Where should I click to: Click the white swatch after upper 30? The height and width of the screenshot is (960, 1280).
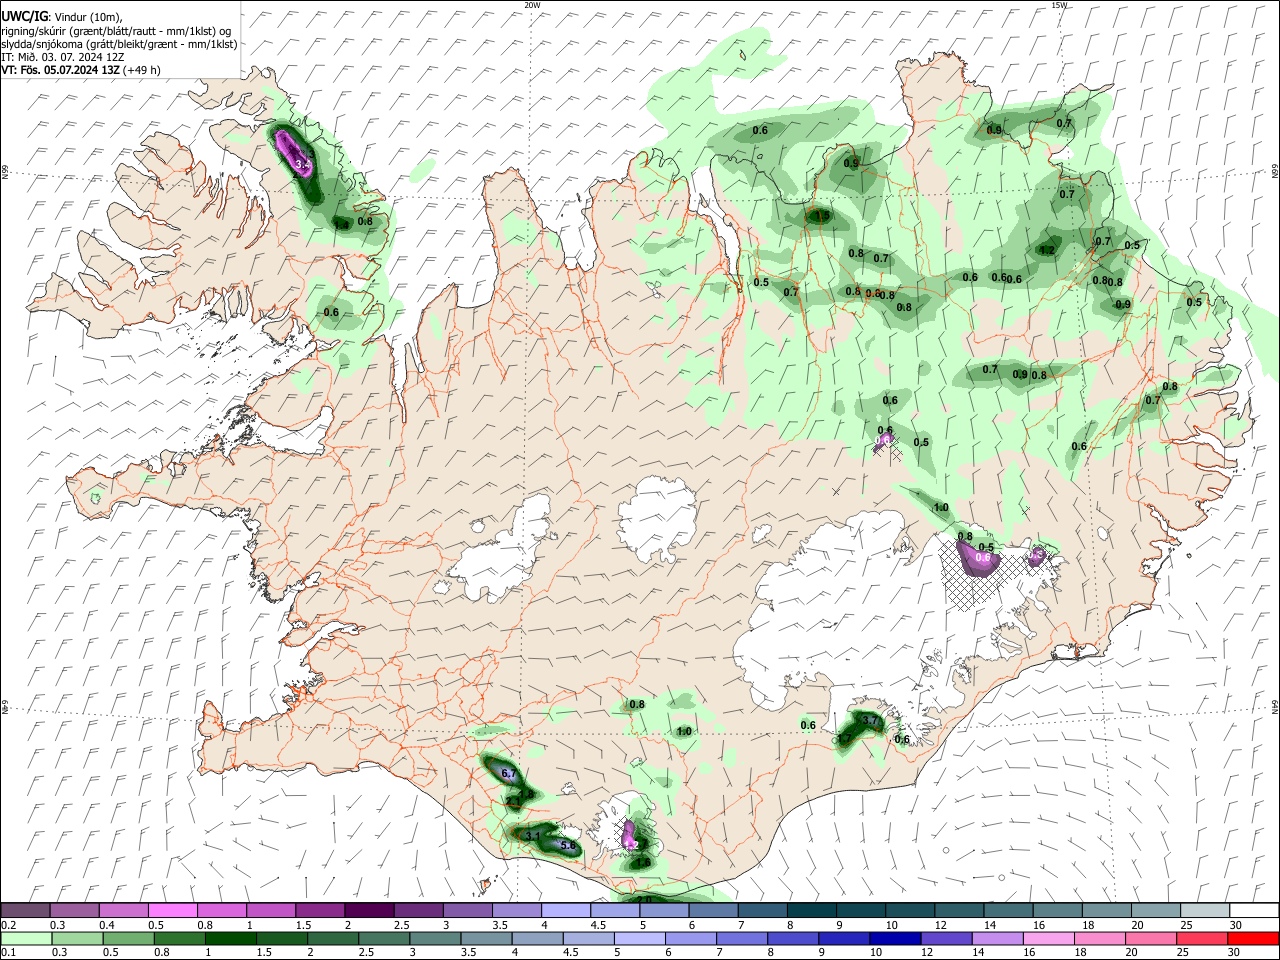(x=1254, y=911)
